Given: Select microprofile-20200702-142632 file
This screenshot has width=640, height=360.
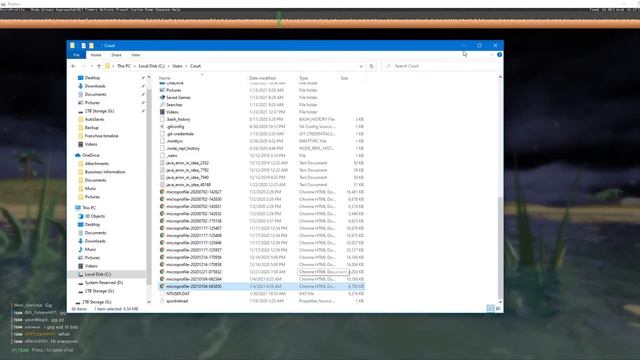Looking at the screenshot, I should (194, 214).
